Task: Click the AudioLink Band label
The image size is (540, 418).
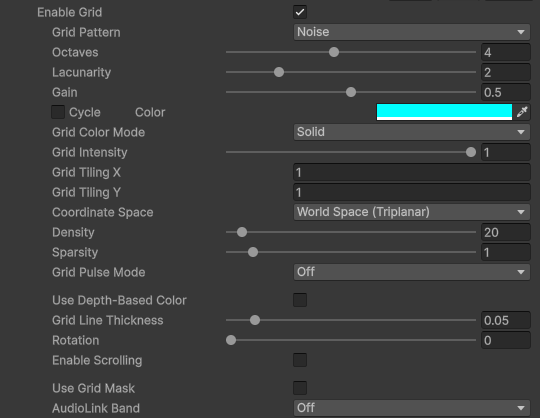Action: tap(96, 408)
